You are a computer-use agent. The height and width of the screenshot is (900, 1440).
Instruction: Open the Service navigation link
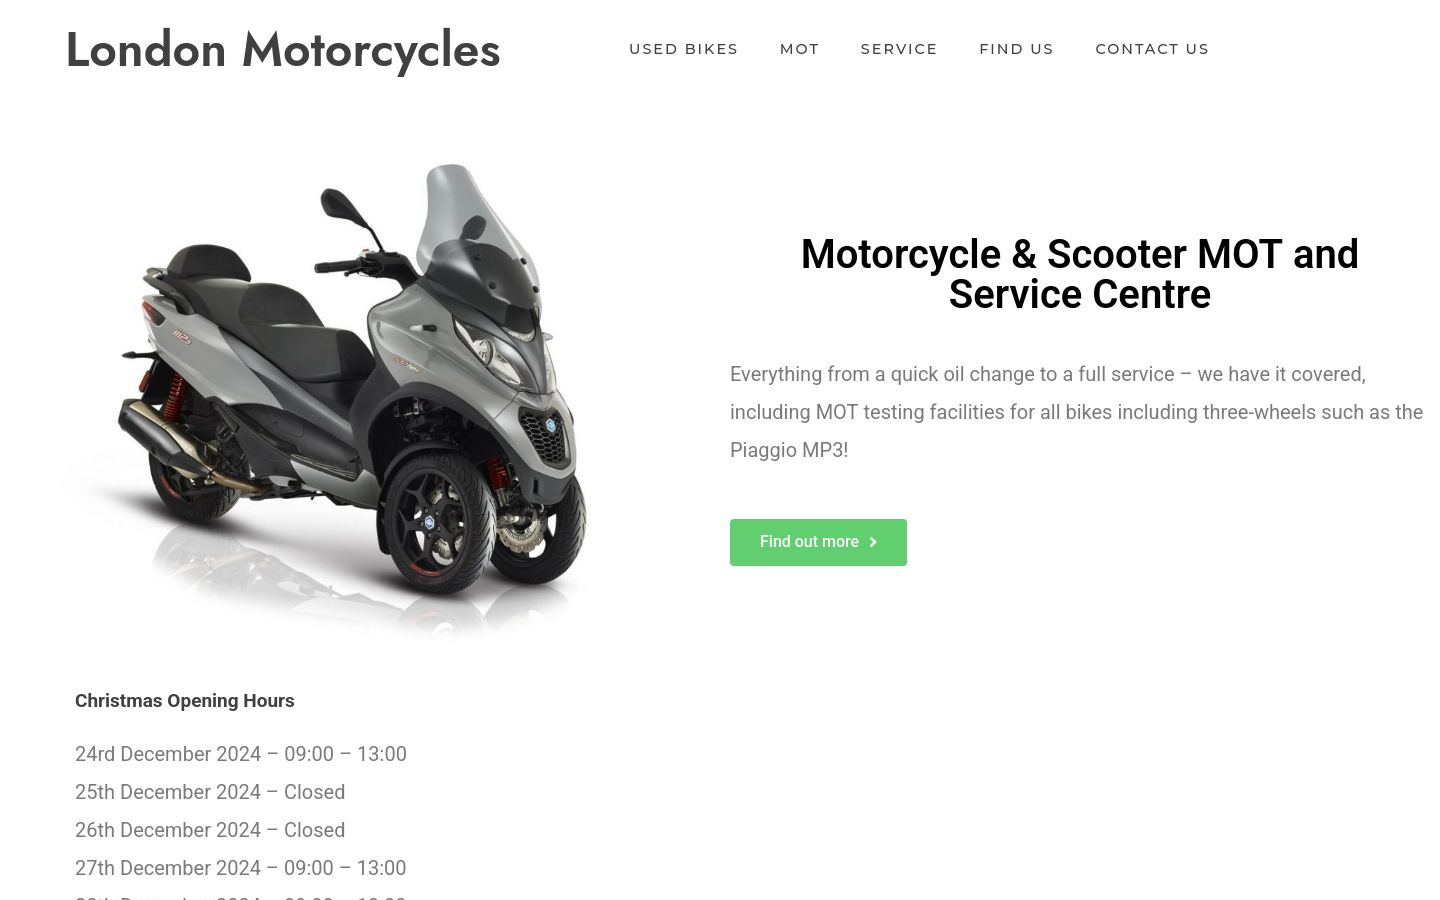899,49
